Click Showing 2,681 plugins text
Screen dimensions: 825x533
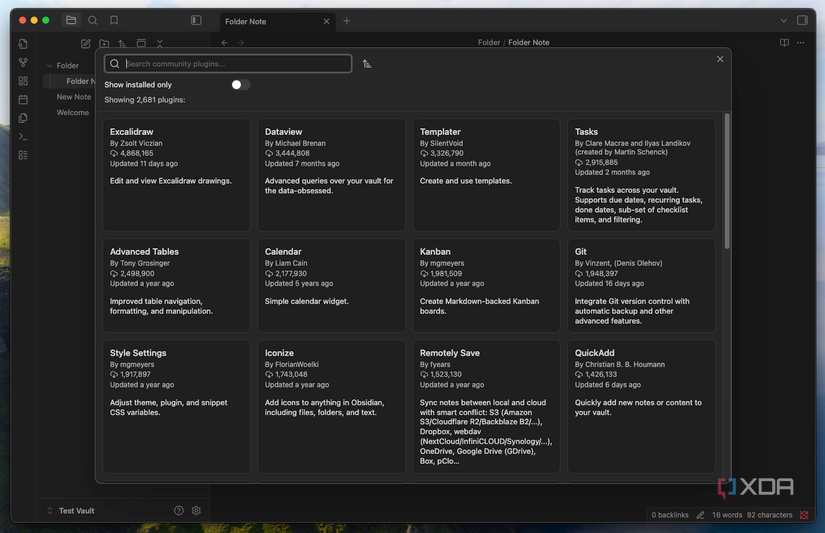(x=145, y=100)
